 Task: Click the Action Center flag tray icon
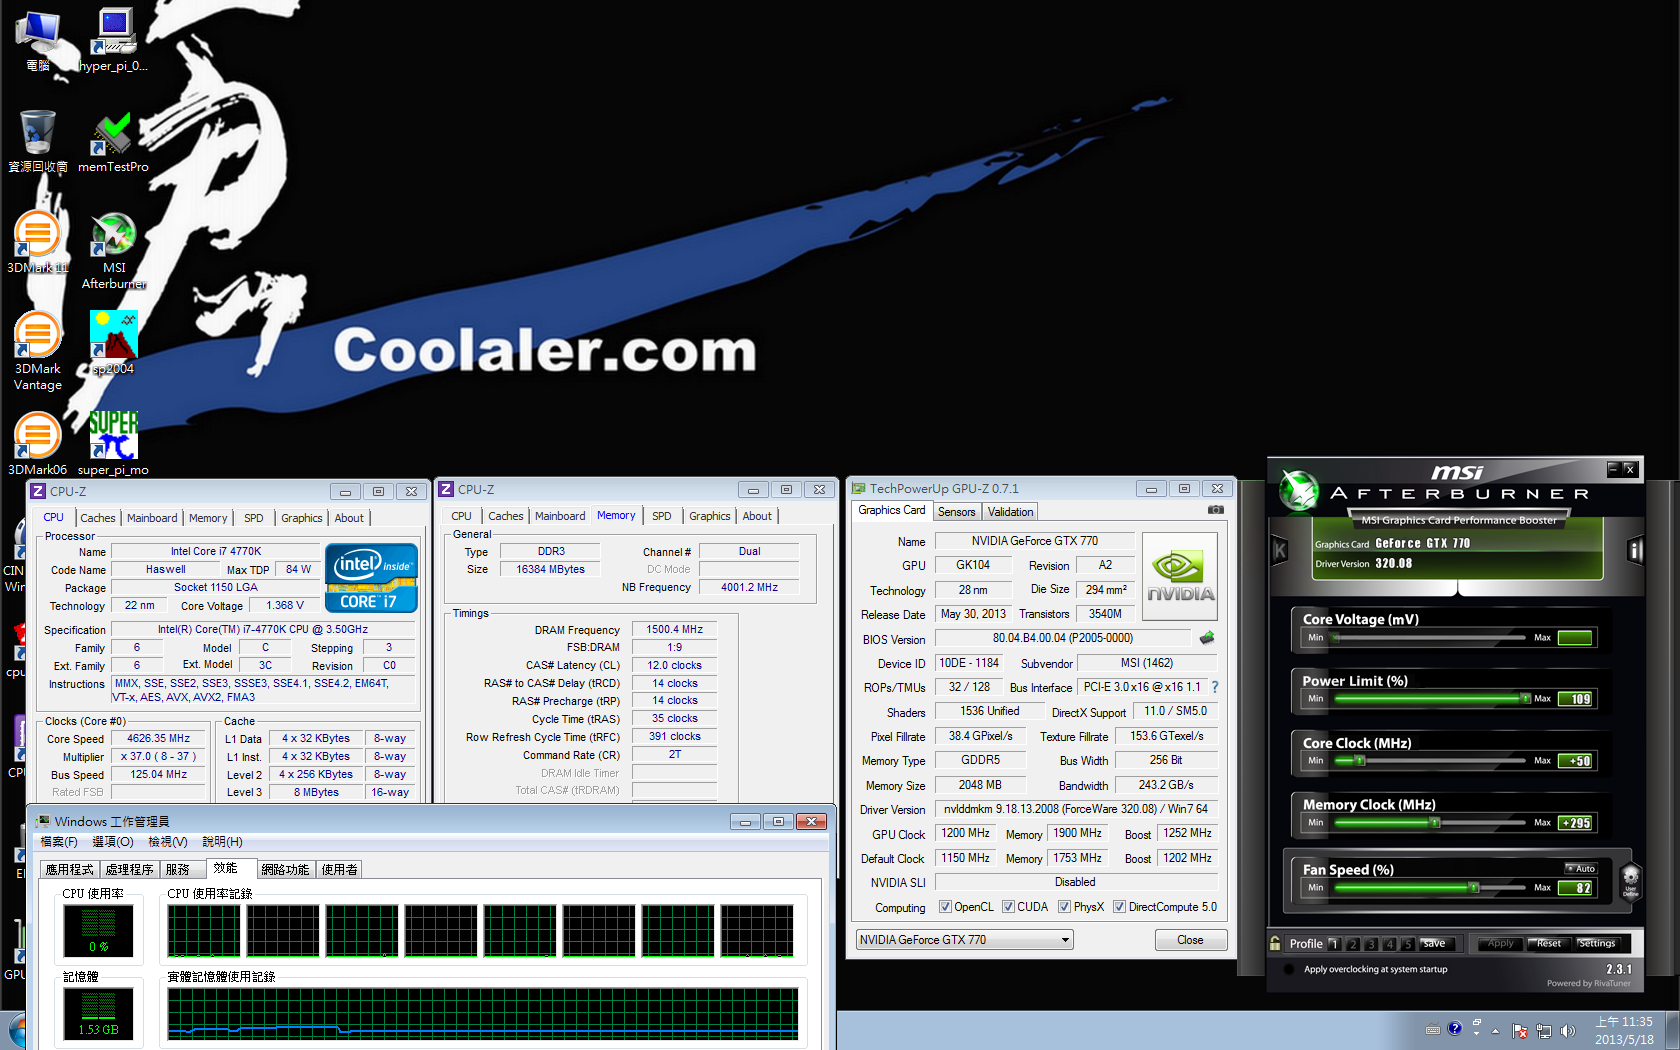pos(1520,1030)
